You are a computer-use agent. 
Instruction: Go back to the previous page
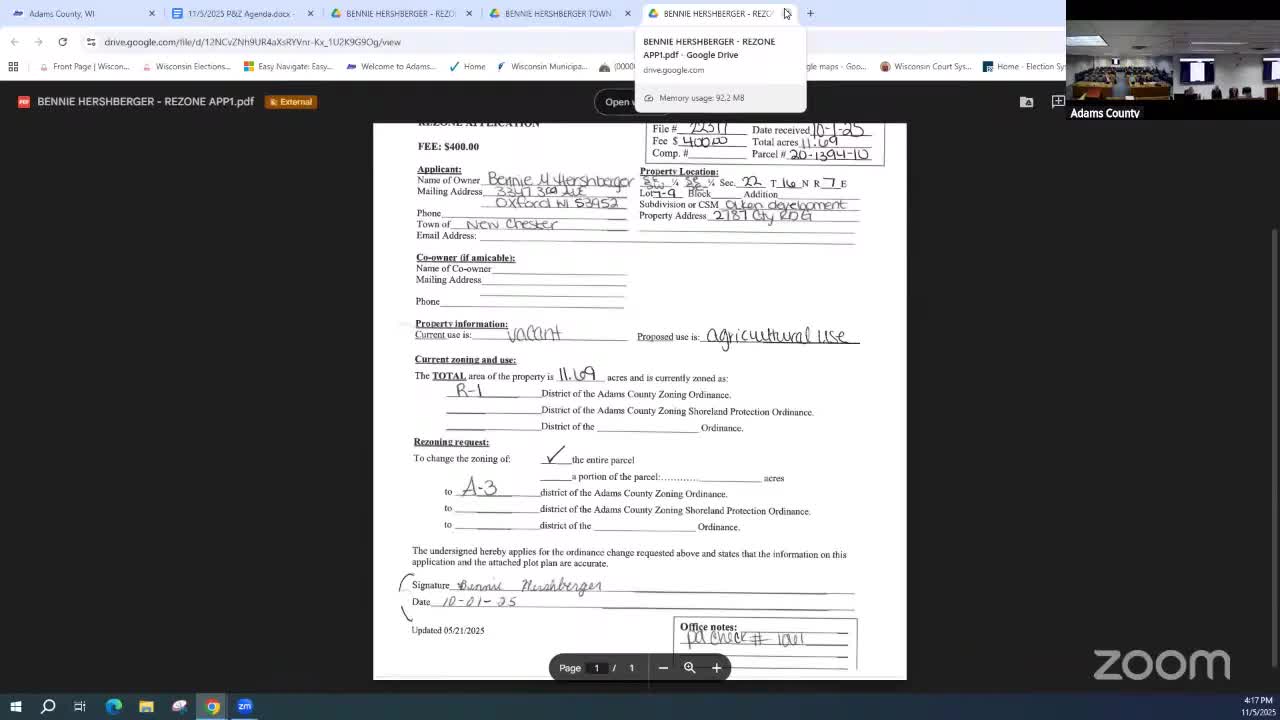pos(14,42)
